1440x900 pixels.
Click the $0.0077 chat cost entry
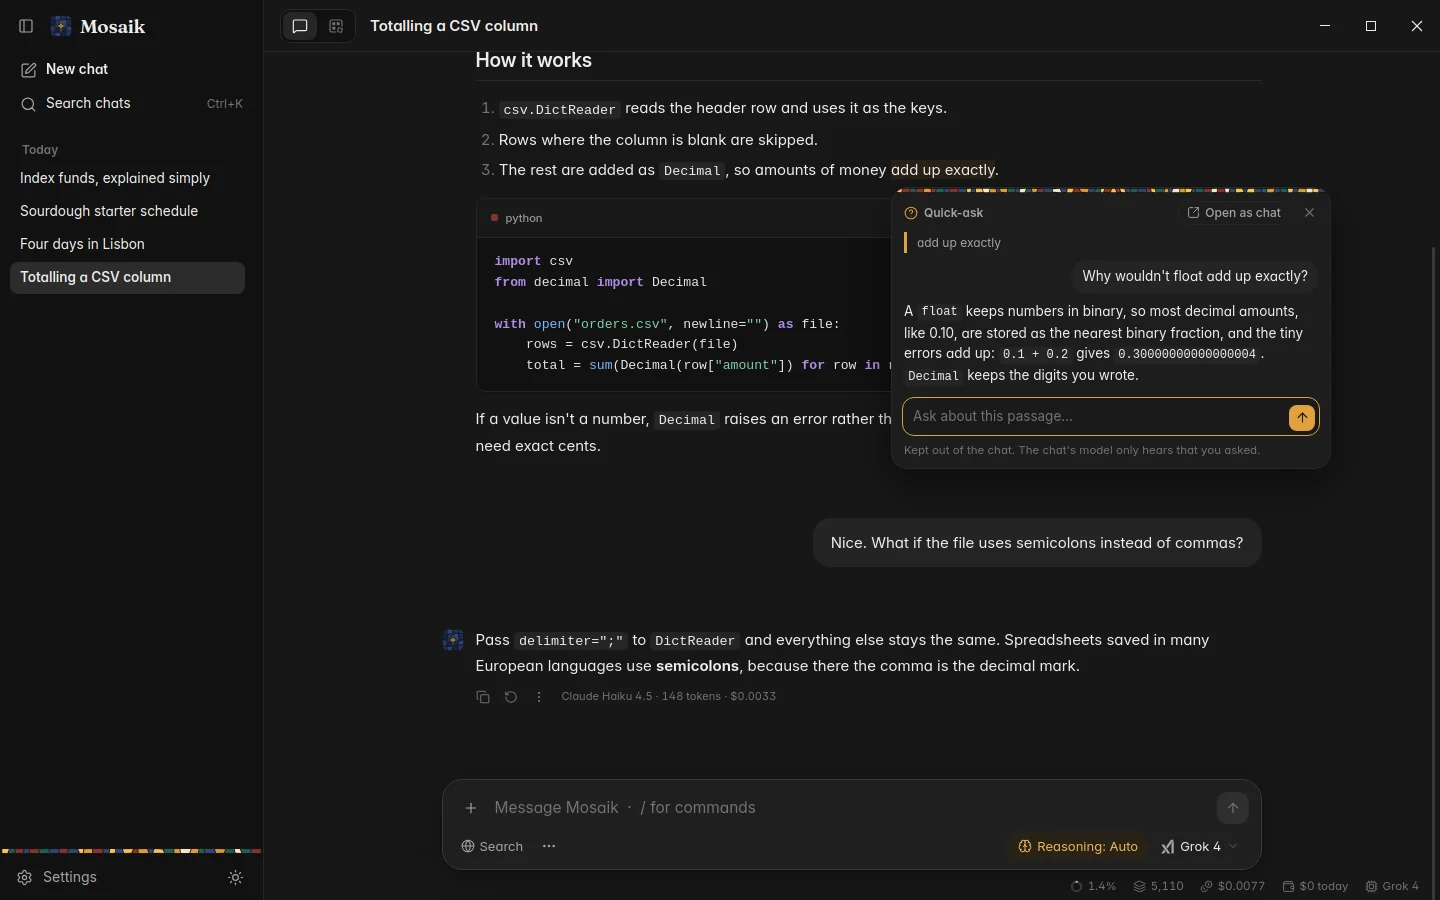coord(1233,886)
